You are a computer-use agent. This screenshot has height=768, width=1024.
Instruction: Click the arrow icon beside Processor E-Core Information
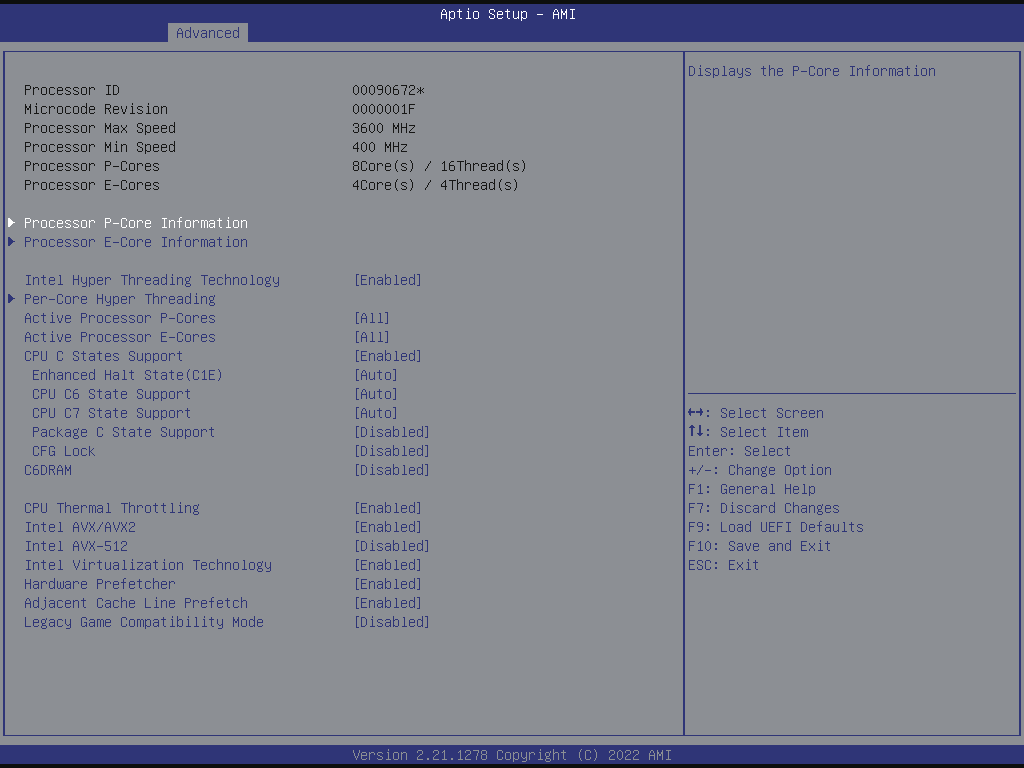pyautogui.click(x=12, y=242)
